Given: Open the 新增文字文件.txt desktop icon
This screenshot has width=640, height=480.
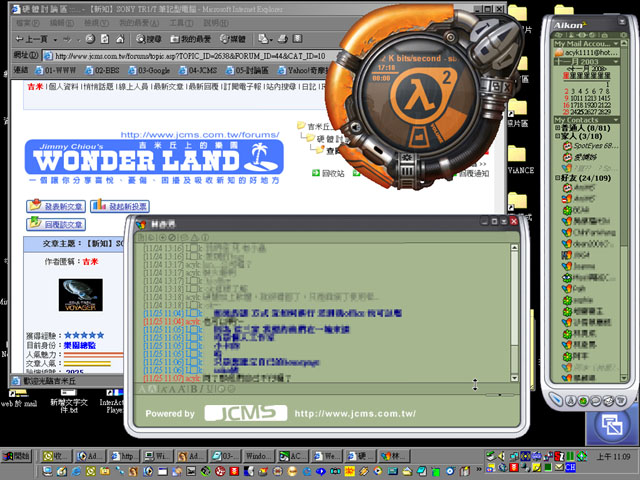Looking at the screenshot, I should [69, 401].
